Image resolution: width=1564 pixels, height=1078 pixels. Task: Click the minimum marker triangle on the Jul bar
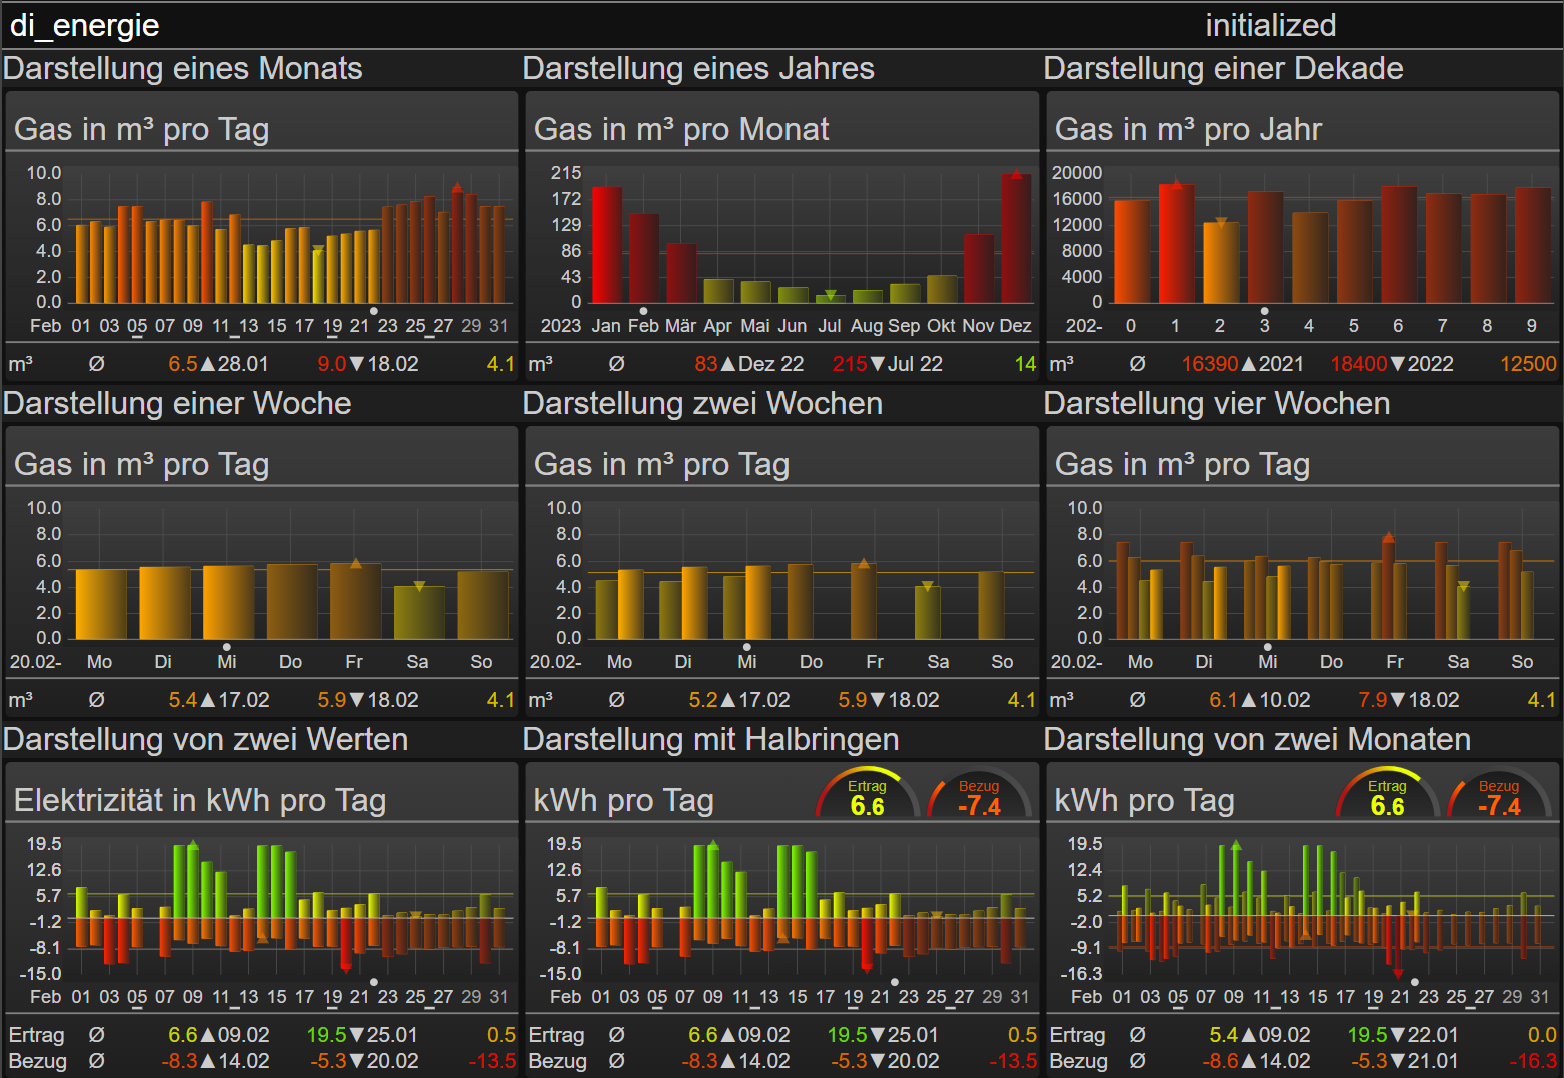coord(830,294)
